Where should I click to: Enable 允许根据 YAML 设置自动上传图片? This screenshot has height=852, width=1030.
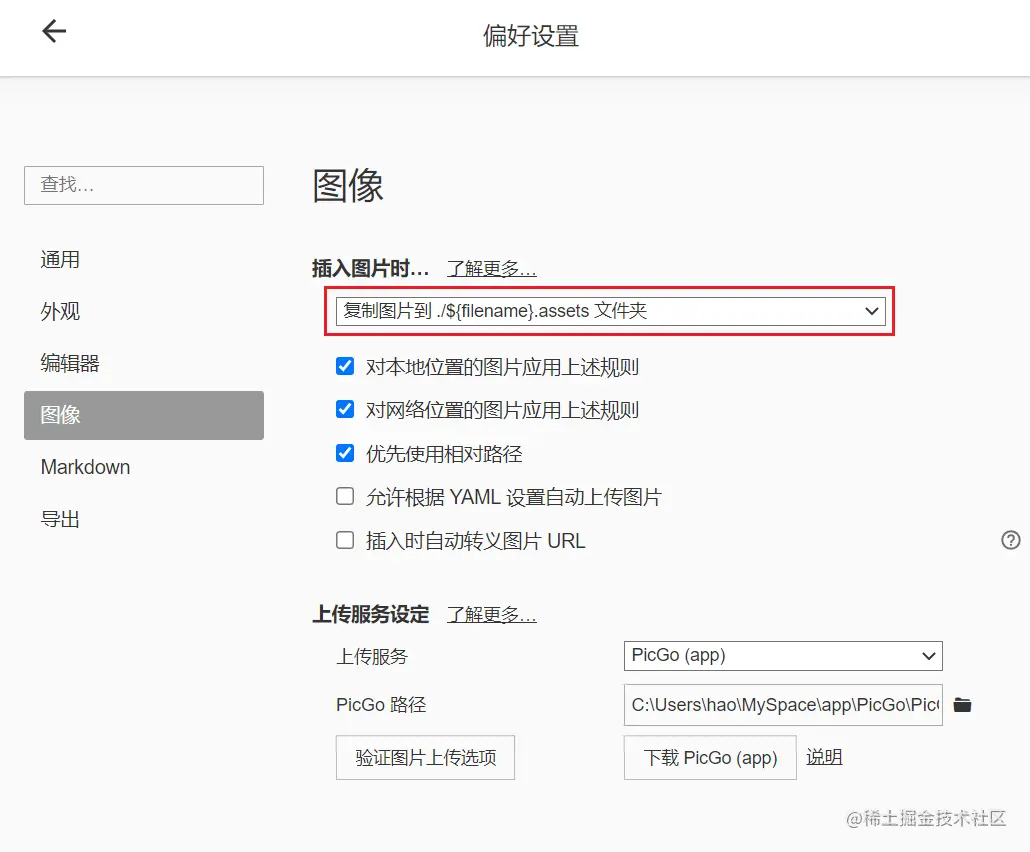coord(345,496)
